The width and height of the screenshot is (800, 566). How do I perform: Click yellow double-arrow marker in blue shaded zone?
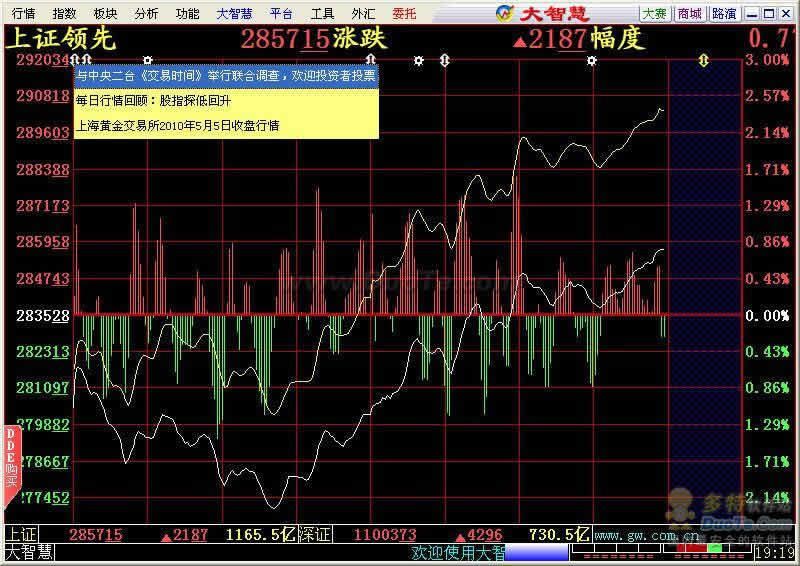click(704, 61)
